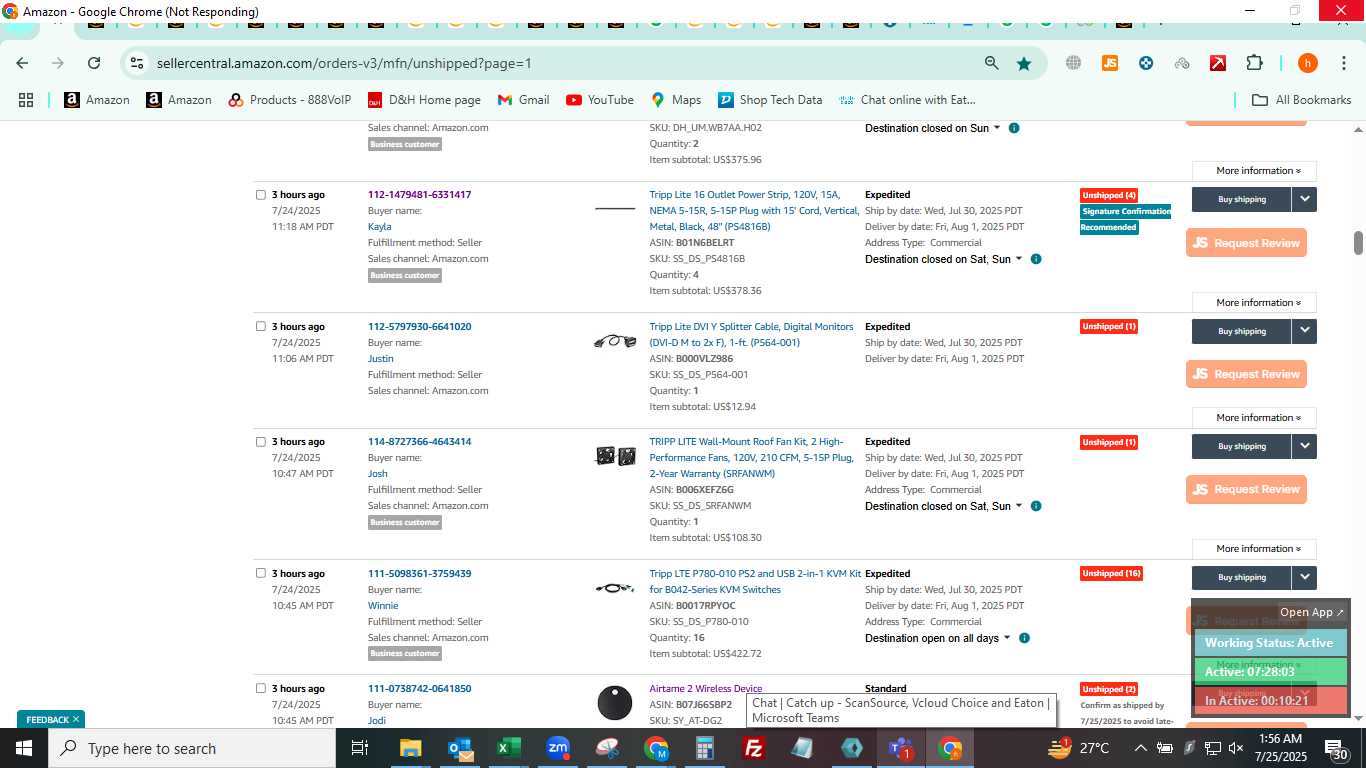Screen dimensions: 1366x768
Task: Click the Roof Fan Kit product thumbnail
Action: point(615,456)
